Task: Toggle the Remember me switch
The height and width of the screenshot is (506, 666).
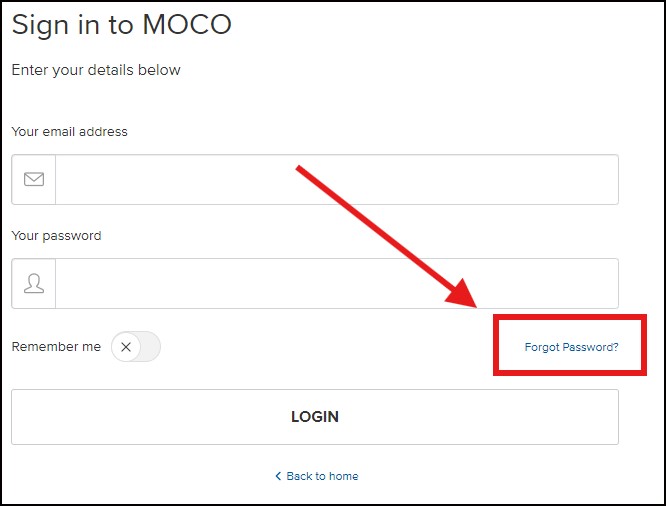Action: [x=136, y=347]
